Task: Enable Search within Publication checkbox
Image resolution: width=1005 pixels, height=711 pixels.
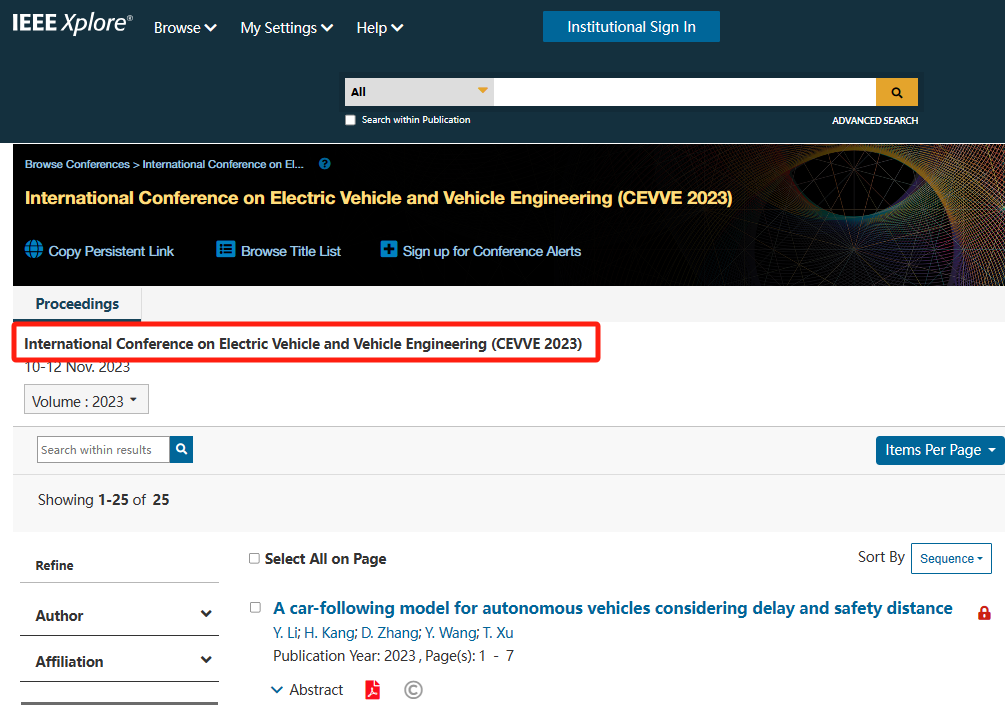Action: 350,120
